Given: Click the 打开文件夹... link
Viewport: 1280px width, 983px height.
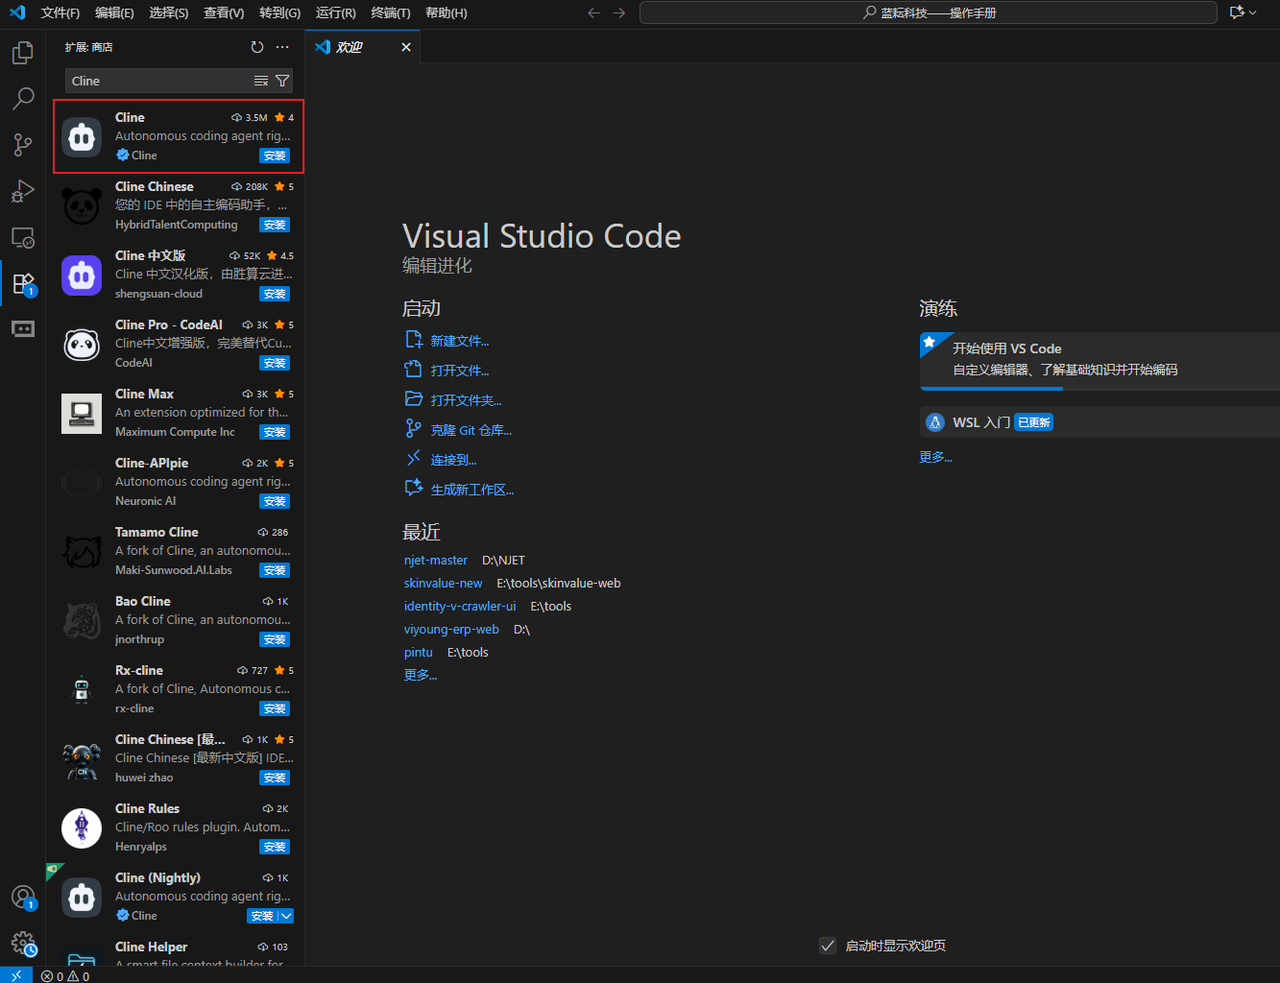Looking at the screenshot, I should click(x=466, y=400).
